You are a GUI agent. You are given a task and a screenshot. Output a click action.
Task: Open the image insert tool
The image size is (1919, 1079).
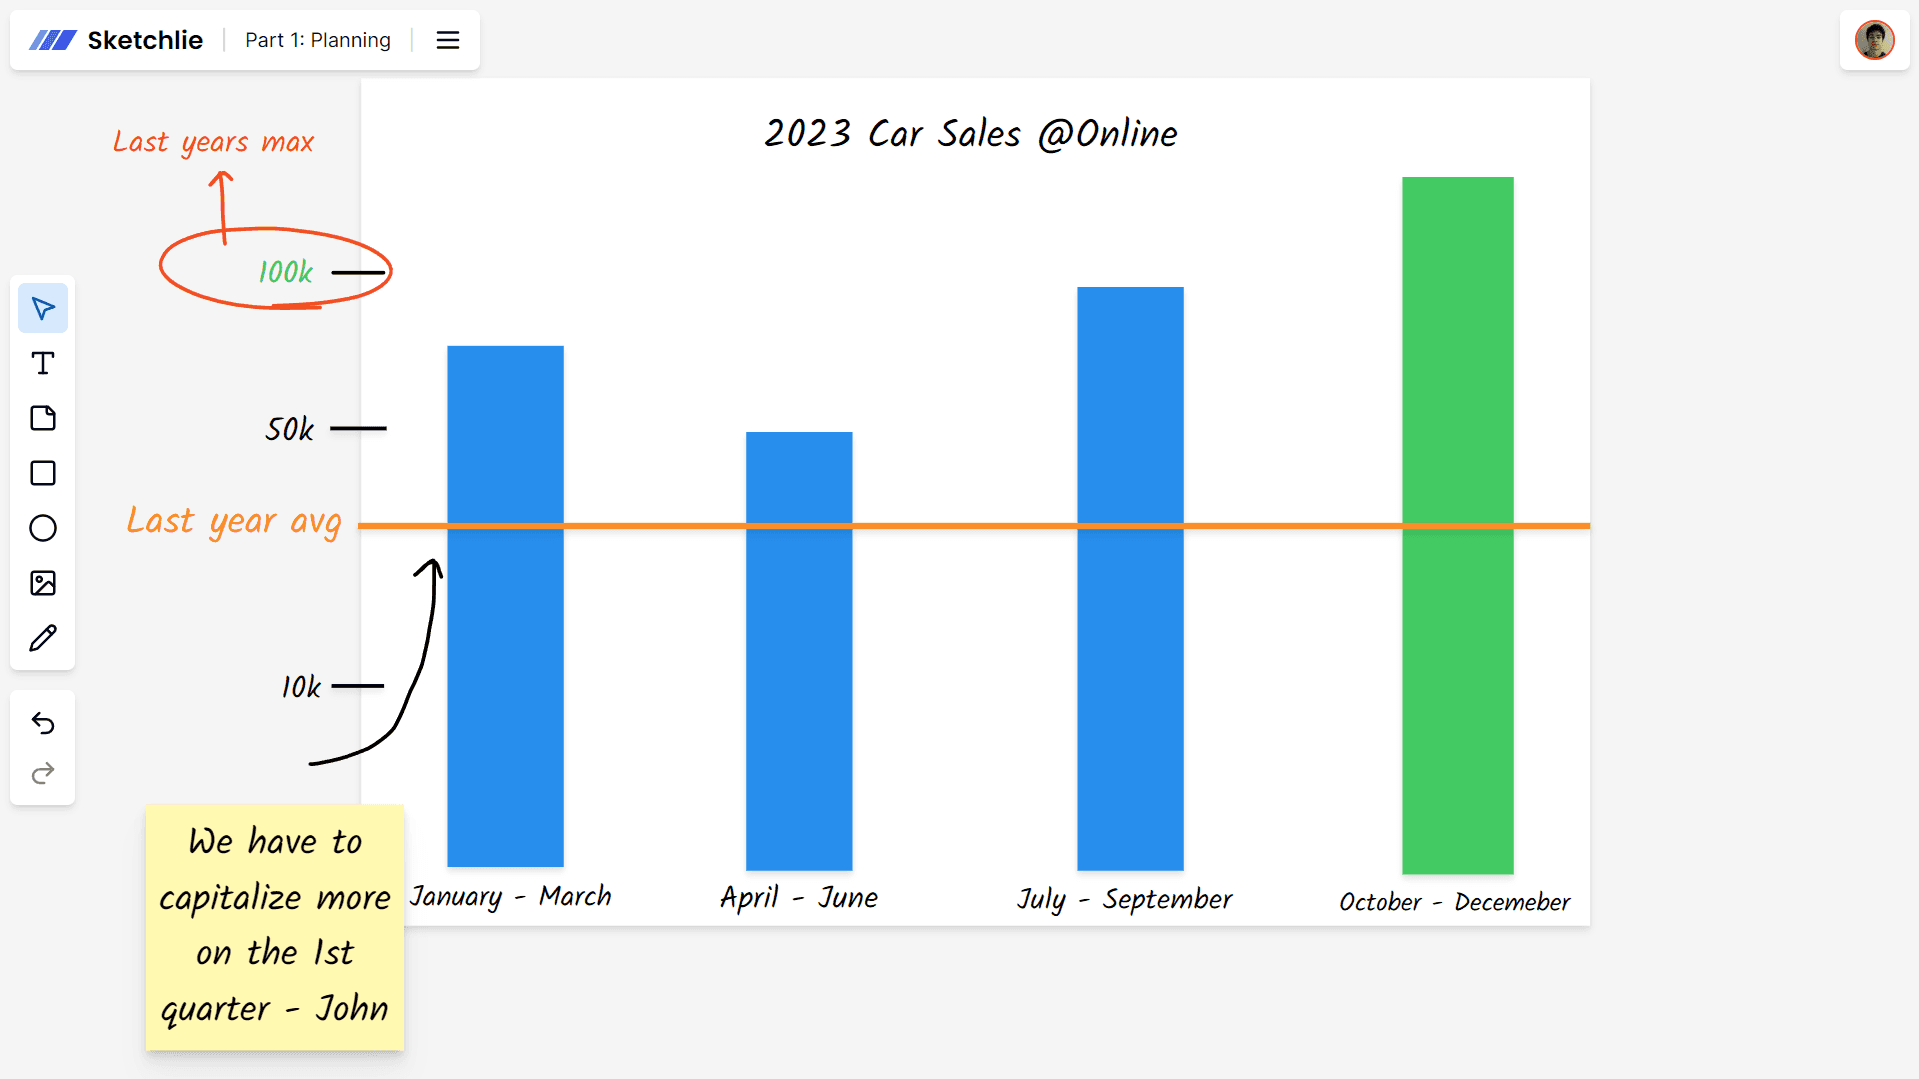43,583
